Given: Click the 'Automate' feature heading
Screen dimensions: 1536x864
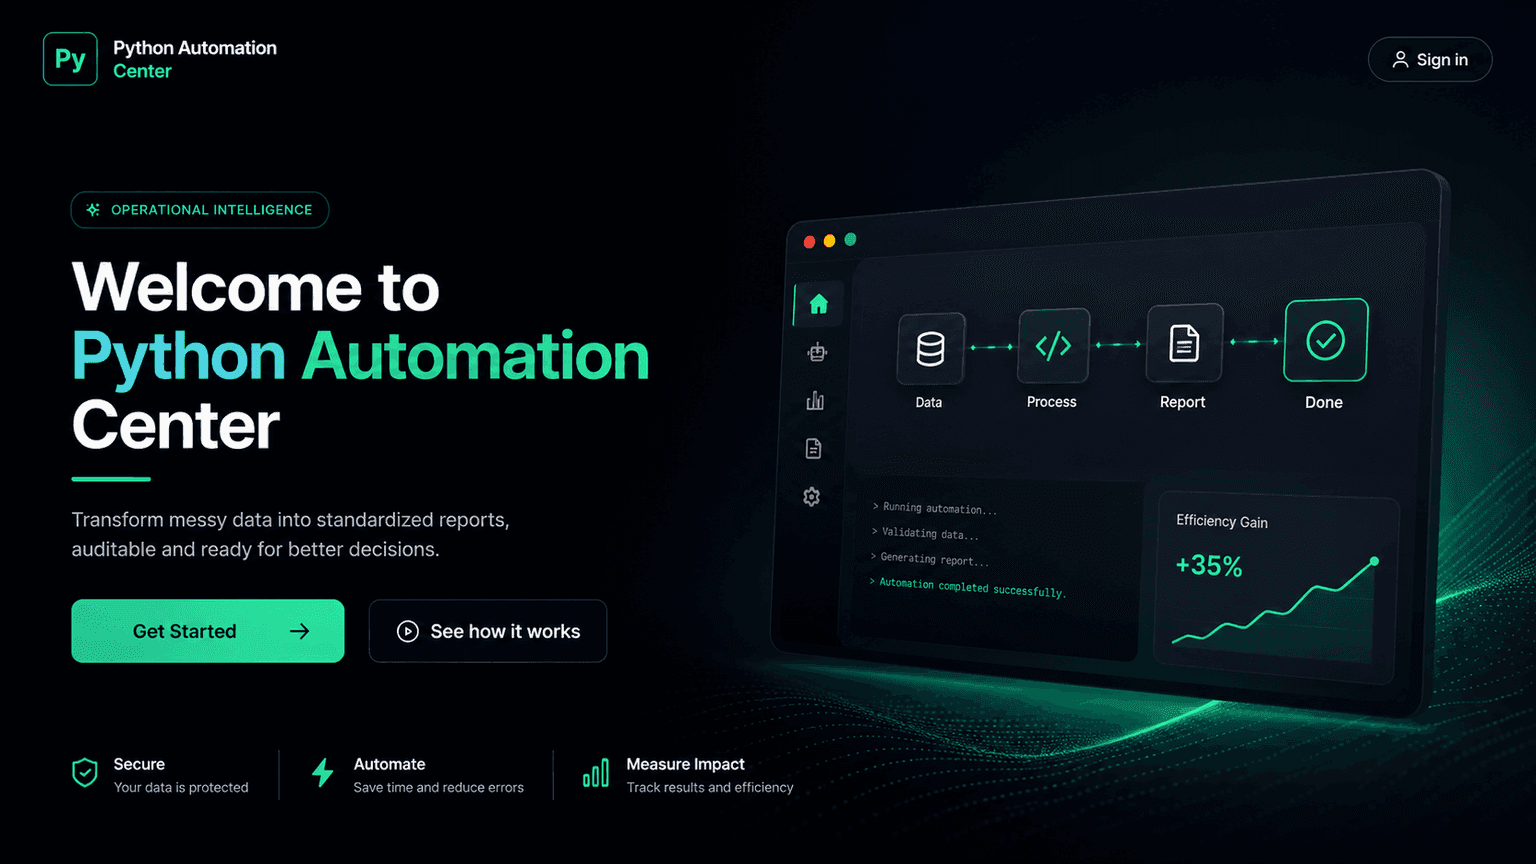Looking at the screenshot, I should 390,764.
